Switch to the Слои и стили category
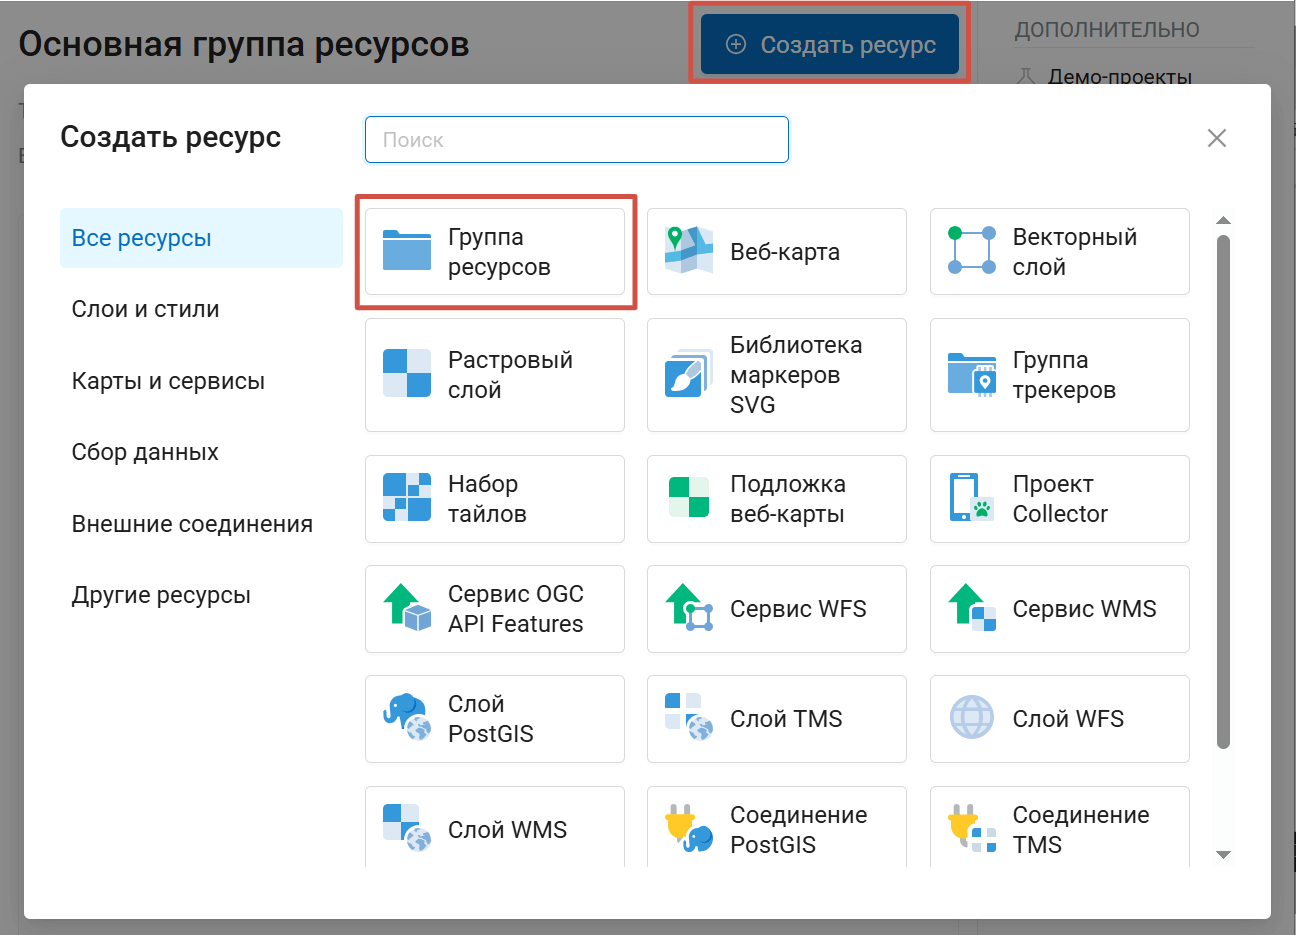 tap(145, 310)
